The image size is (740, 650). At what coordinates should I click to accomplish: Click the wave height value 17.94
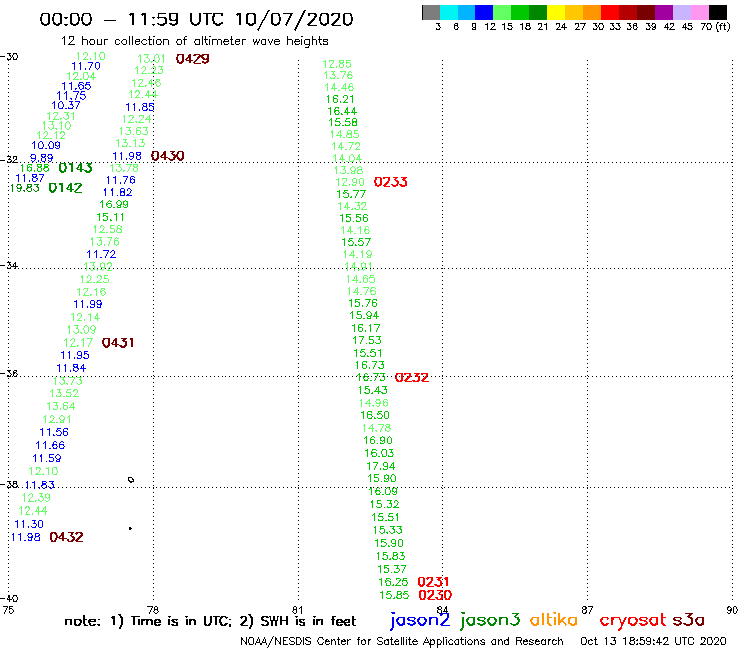click(381, 466)
